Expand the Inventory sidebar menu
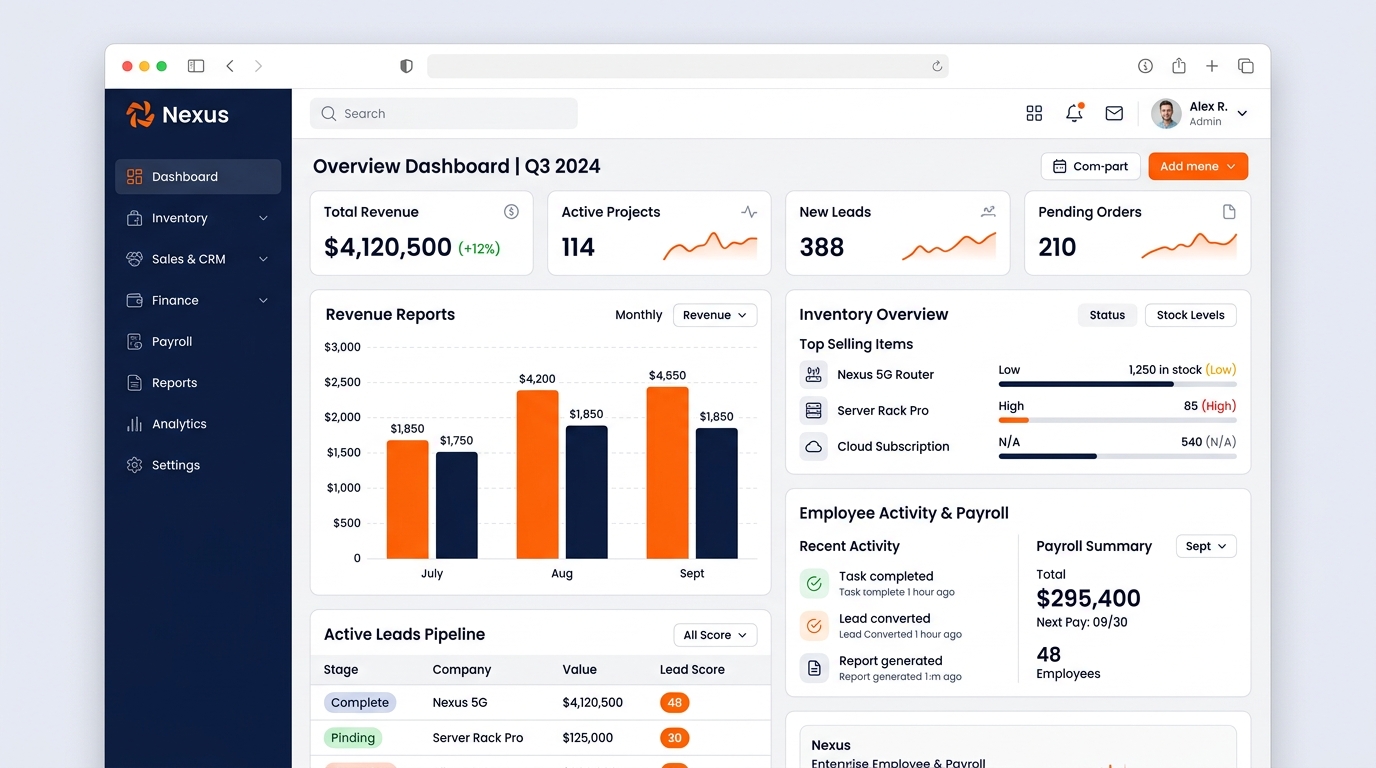The image size is (1376, 768). [198, 218]
